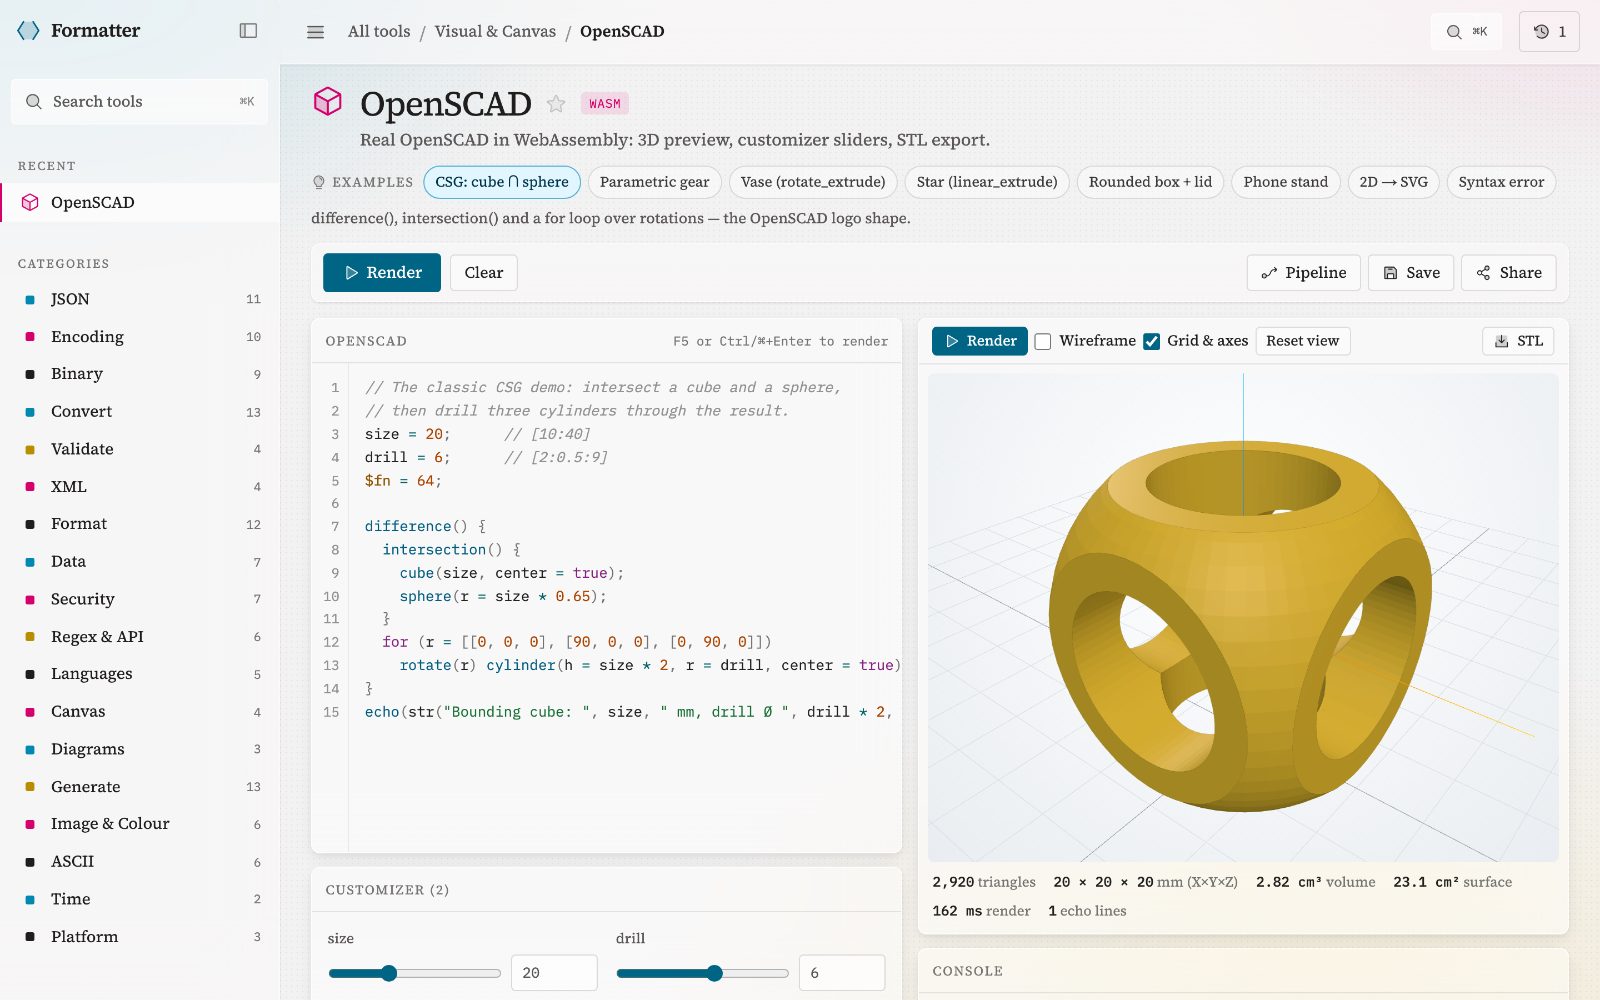Load the Vase (rotate_extrude) example
Image resolution: width=1600 pixels, height=1000 pixels.
813,182
